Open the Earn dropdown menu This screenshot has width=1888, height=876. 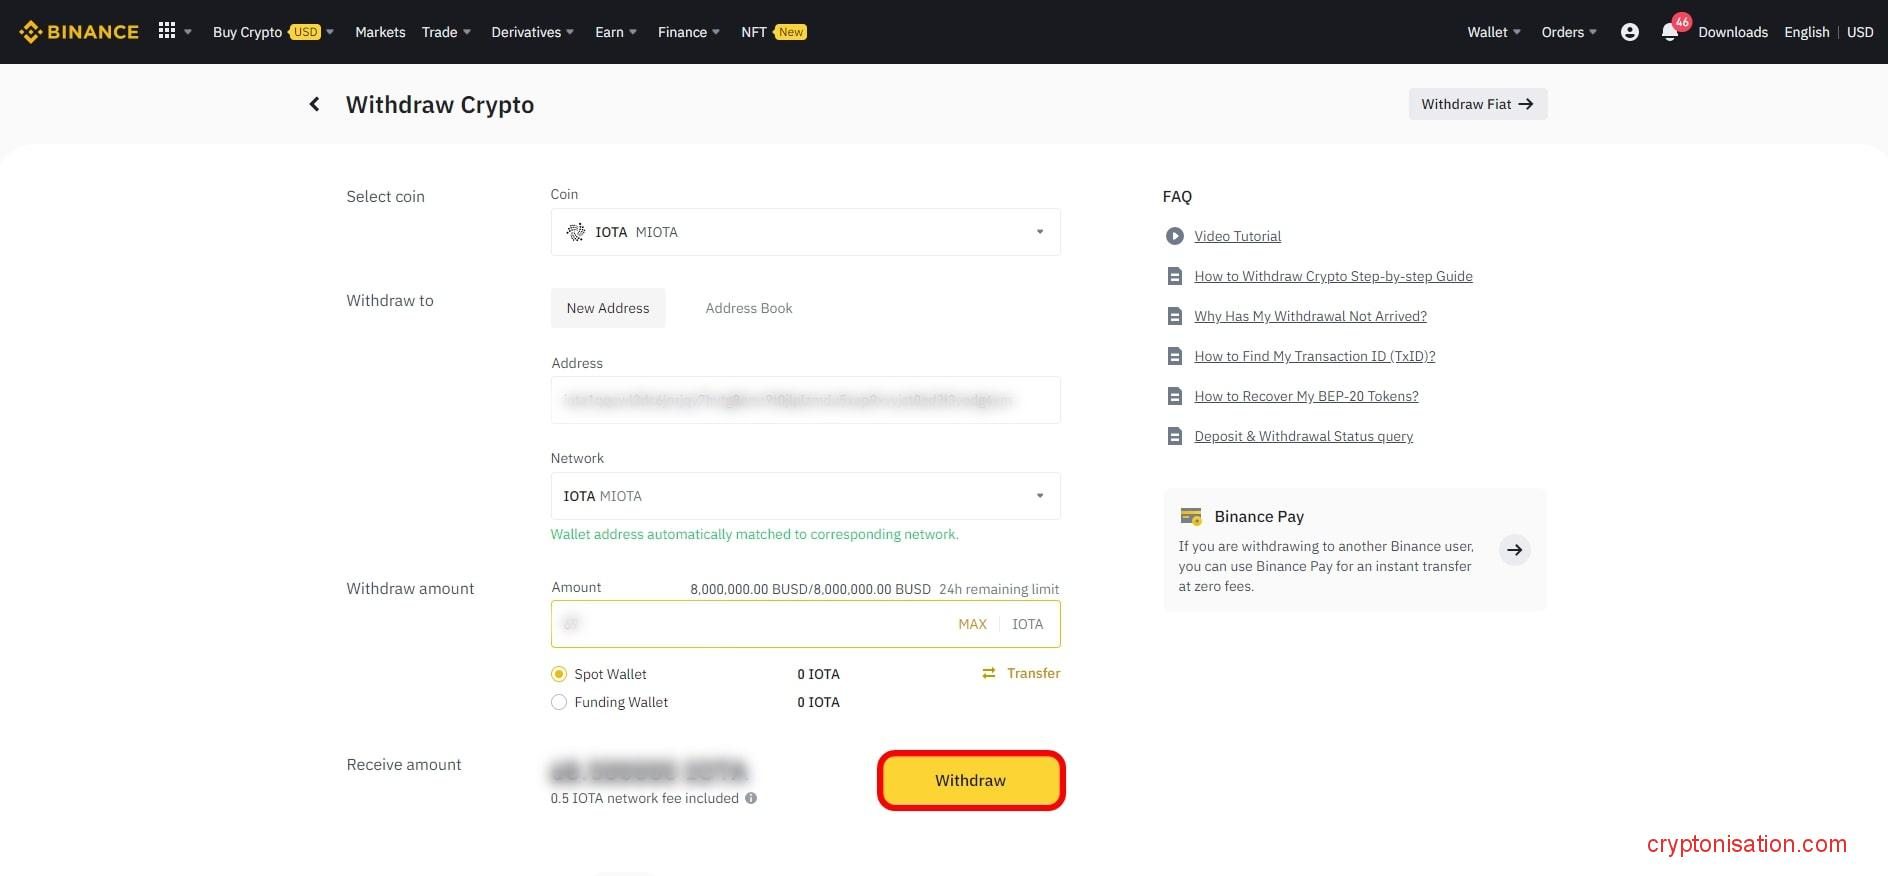pyautogui.click(x=616, y=32)
